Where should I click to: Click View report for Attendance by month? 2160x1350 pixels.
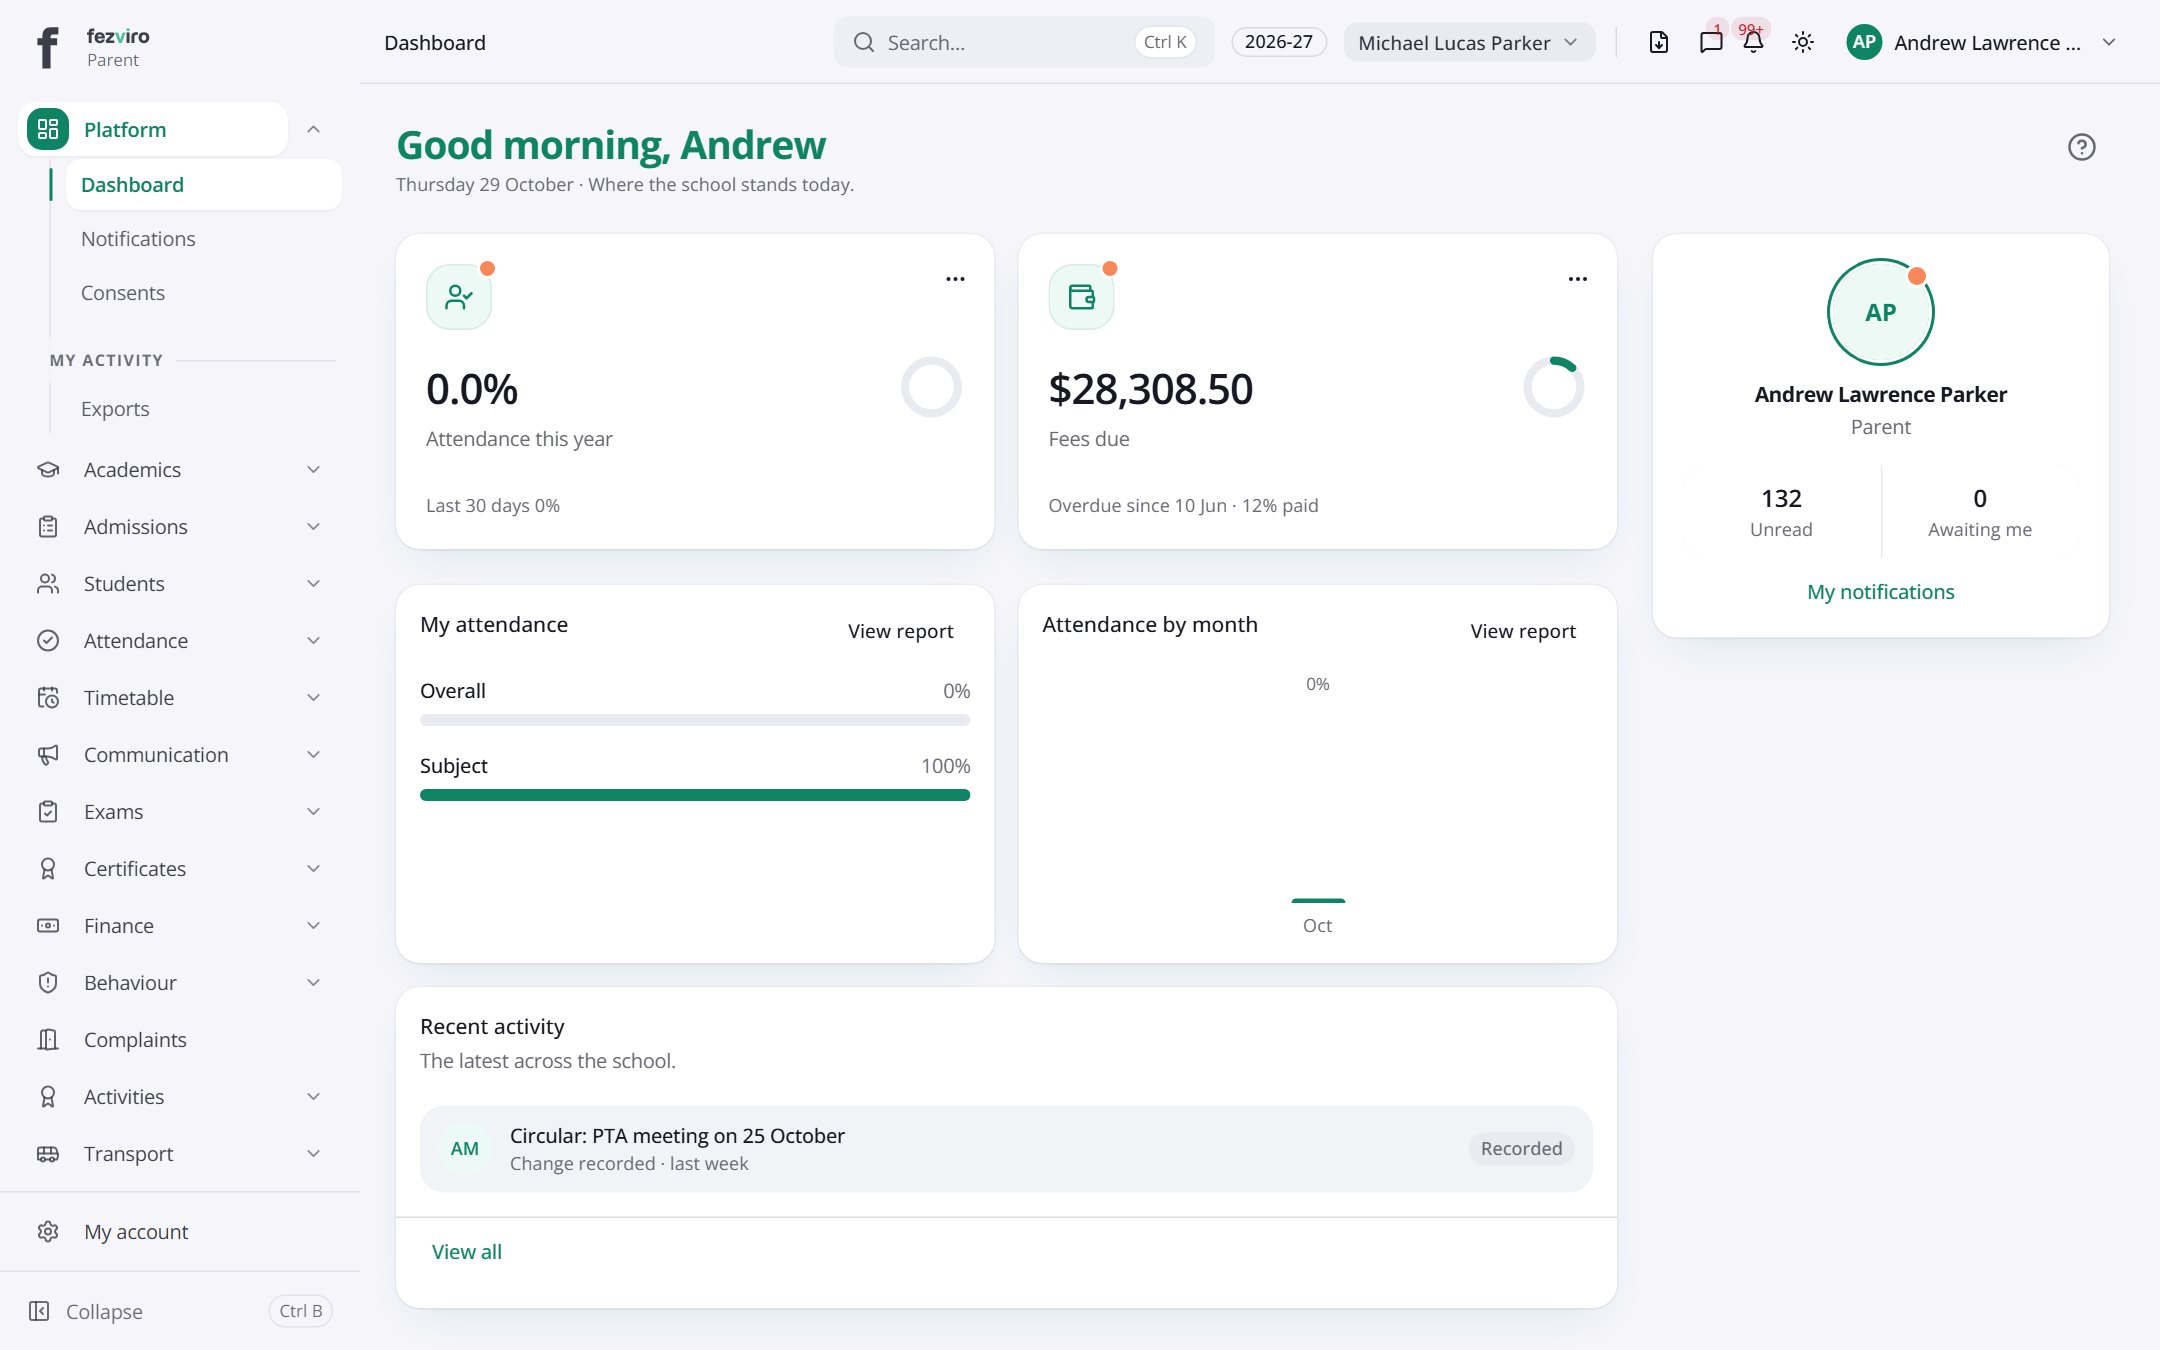[x=1523, y=631]
